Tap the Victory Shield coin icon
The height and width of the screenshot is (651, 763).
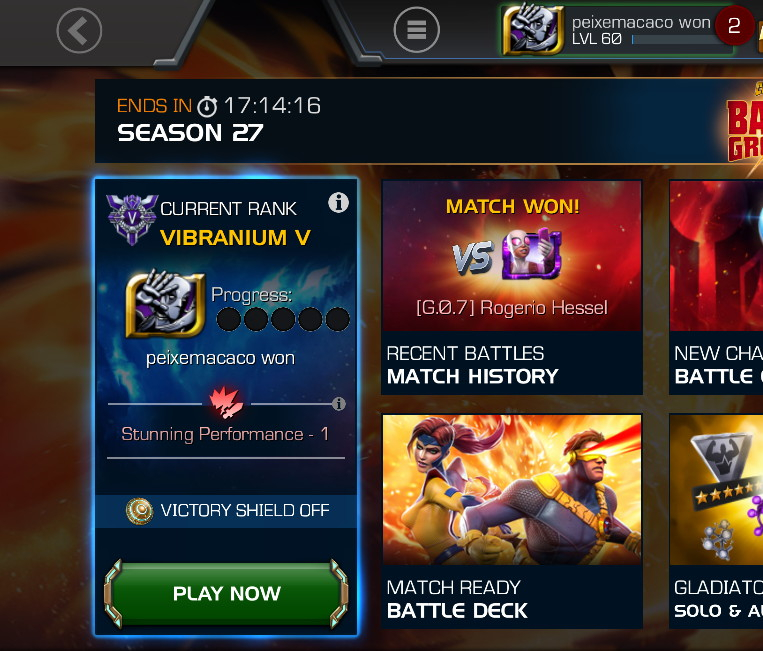click(140, 511)
